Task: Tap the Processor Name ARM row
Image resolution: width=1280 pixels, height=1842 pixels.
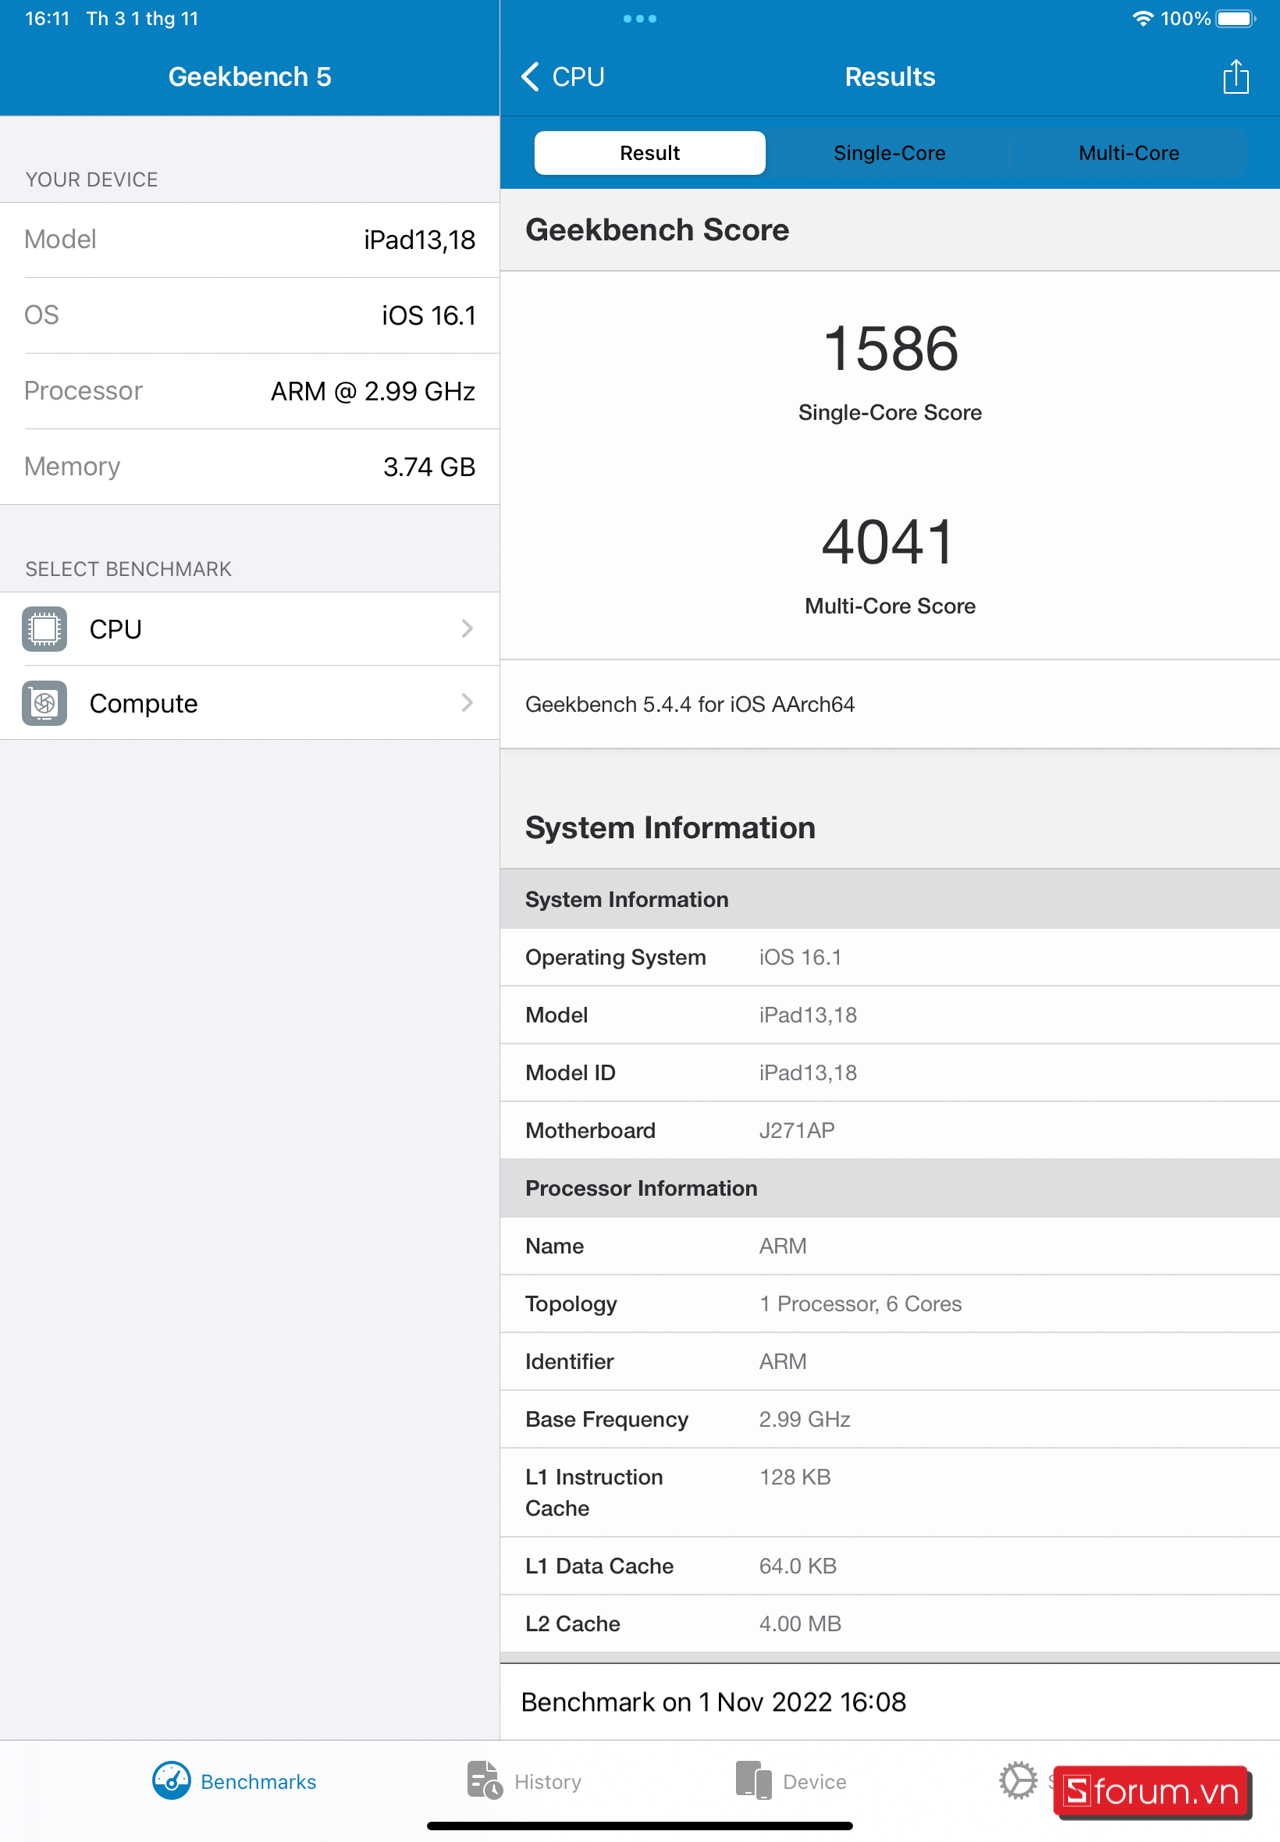Action: [x=890, y=1246]
